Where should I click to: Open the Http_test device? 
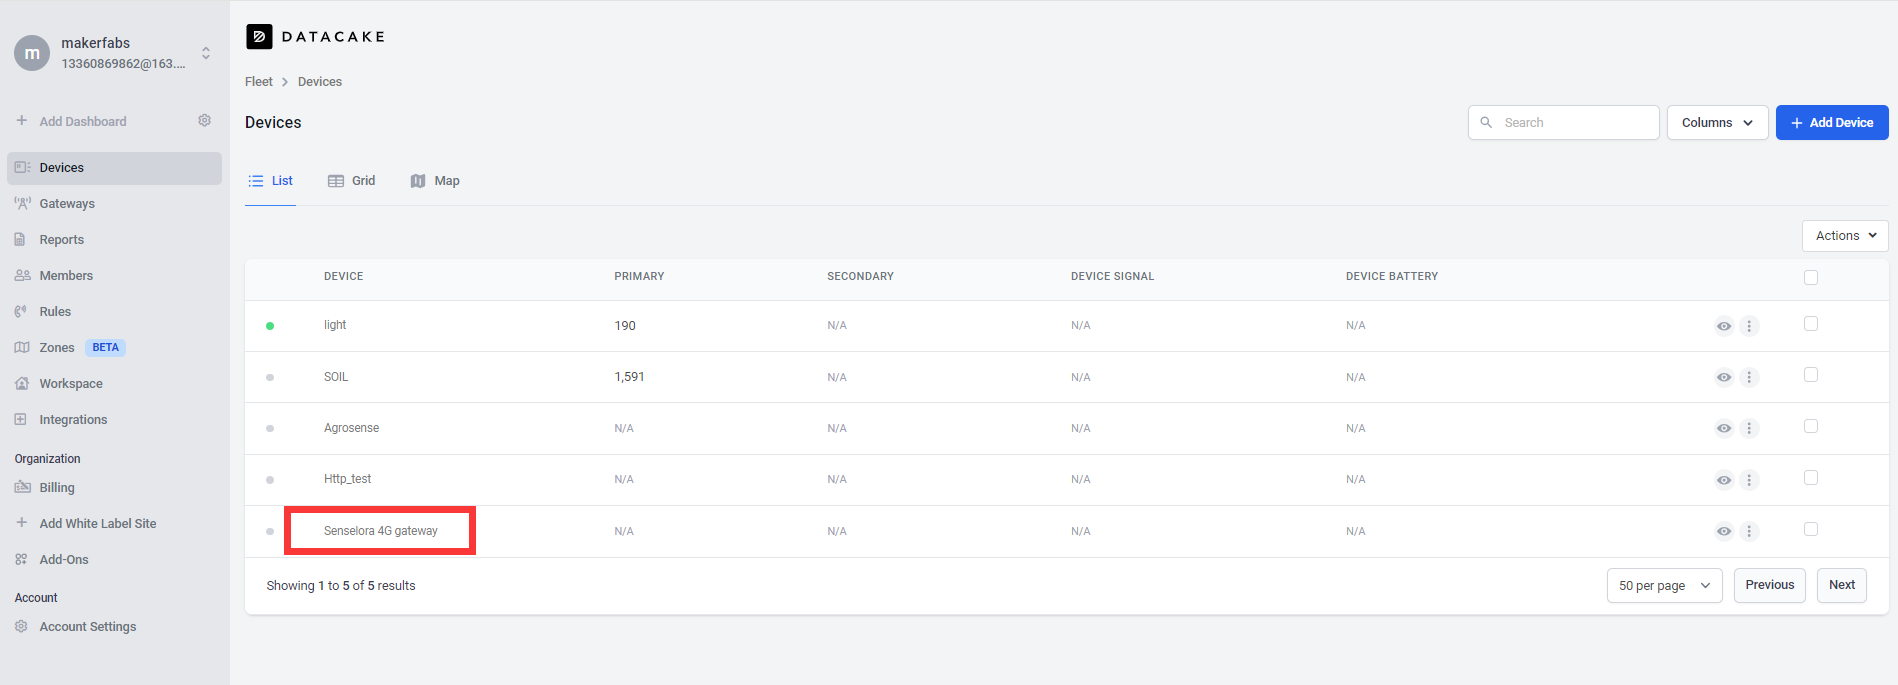(347, 479)
